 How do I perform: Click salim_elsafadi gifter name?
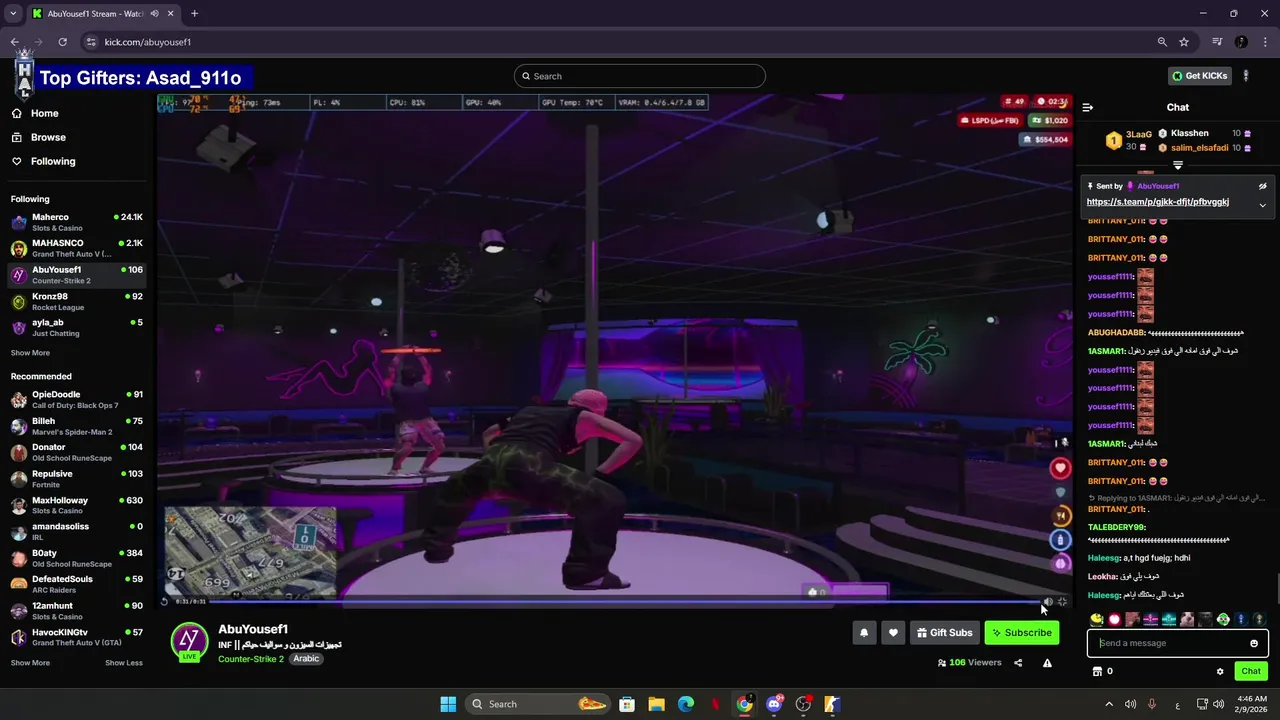[1199, 148]
